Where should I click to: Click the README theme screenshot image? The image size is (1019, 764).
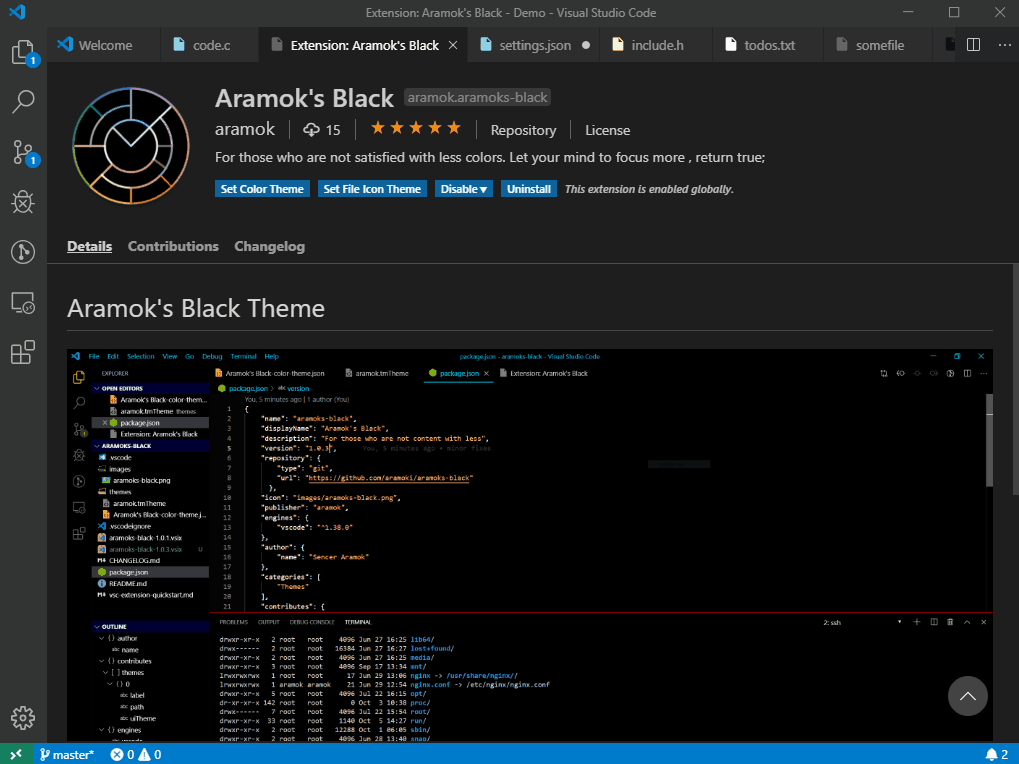point(530,545)
